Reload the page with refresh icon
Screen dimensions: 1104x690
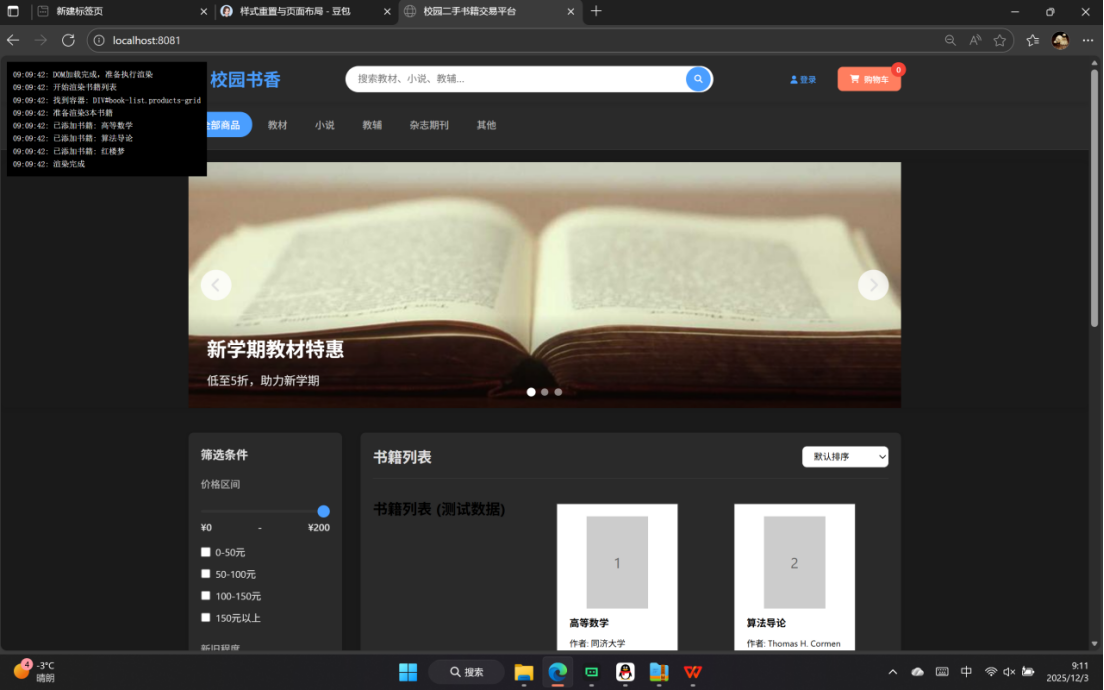(68, 40)
